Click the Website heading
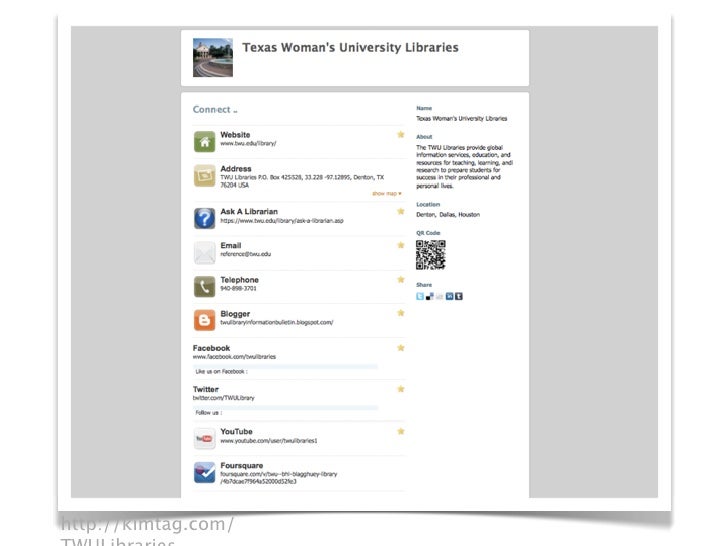 (235, 135)
